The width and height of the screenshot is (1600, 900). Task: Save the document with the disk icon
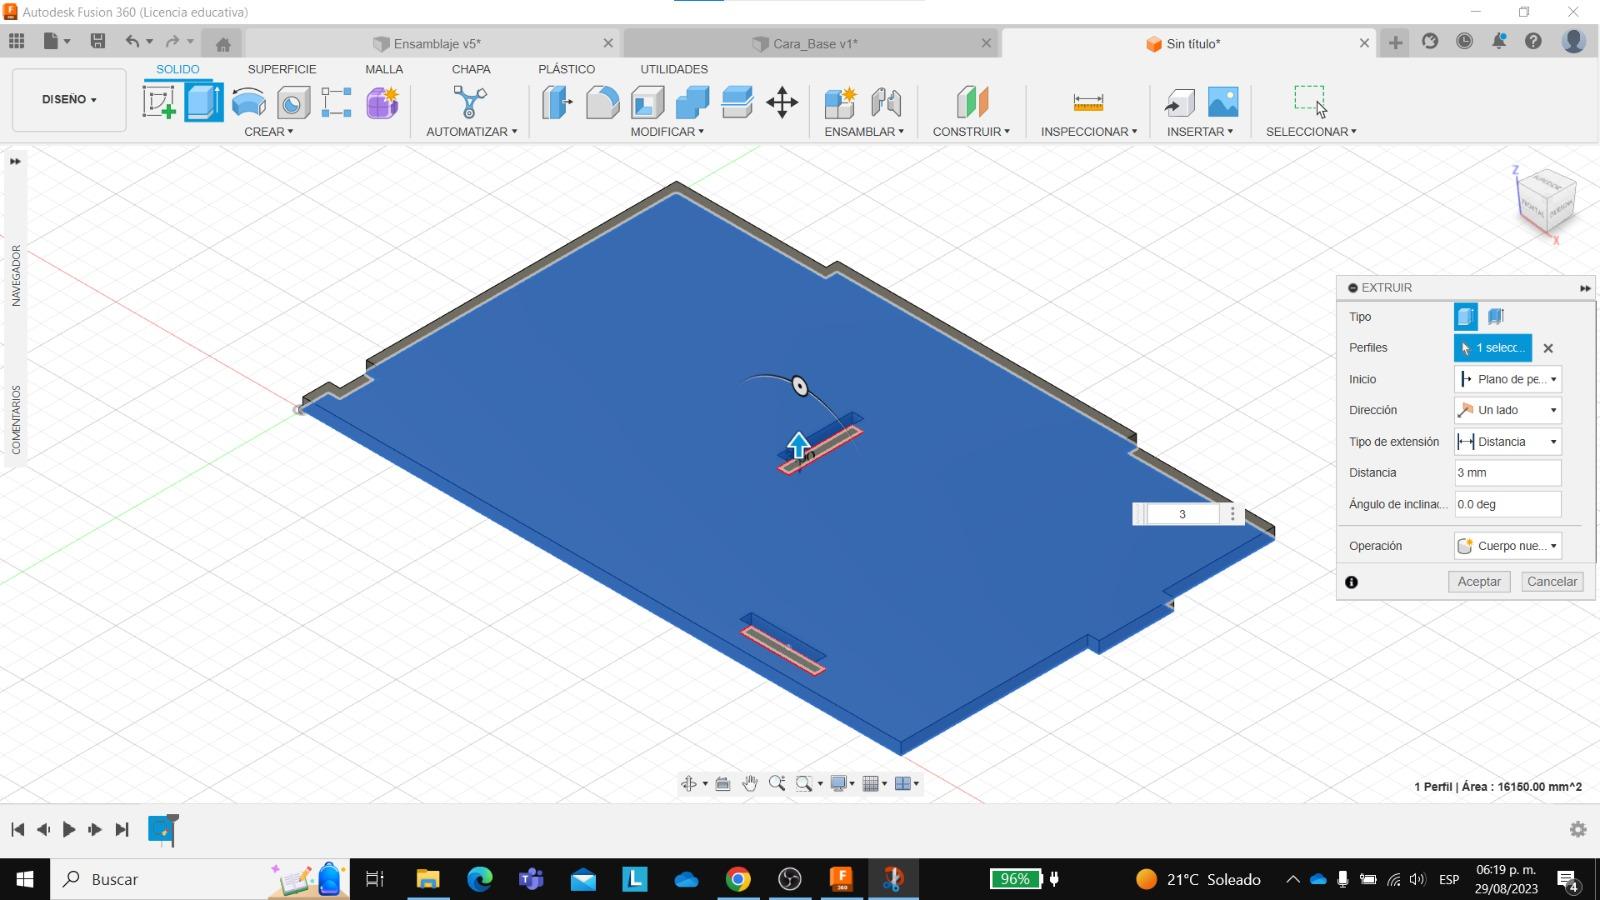(98, 42)
